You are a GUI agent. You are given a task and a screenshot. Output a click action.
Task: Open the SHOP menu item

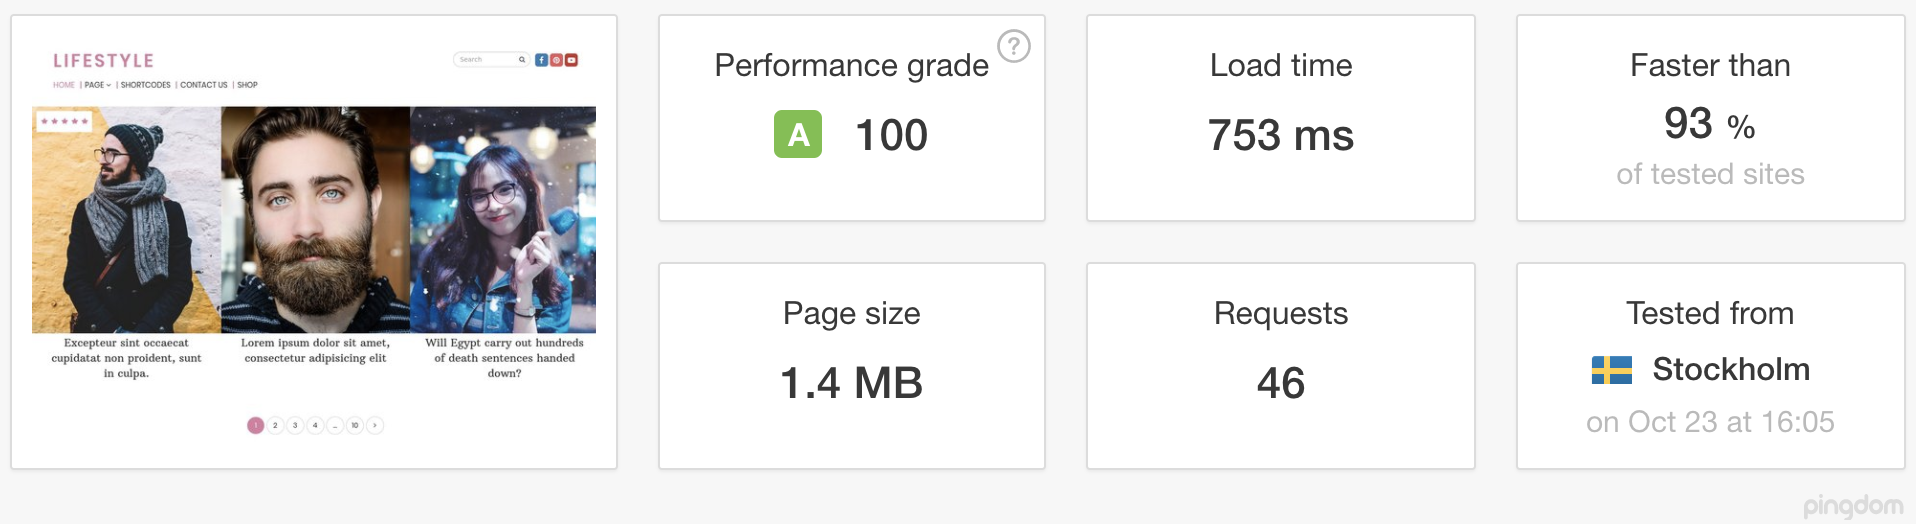point(247,85)
